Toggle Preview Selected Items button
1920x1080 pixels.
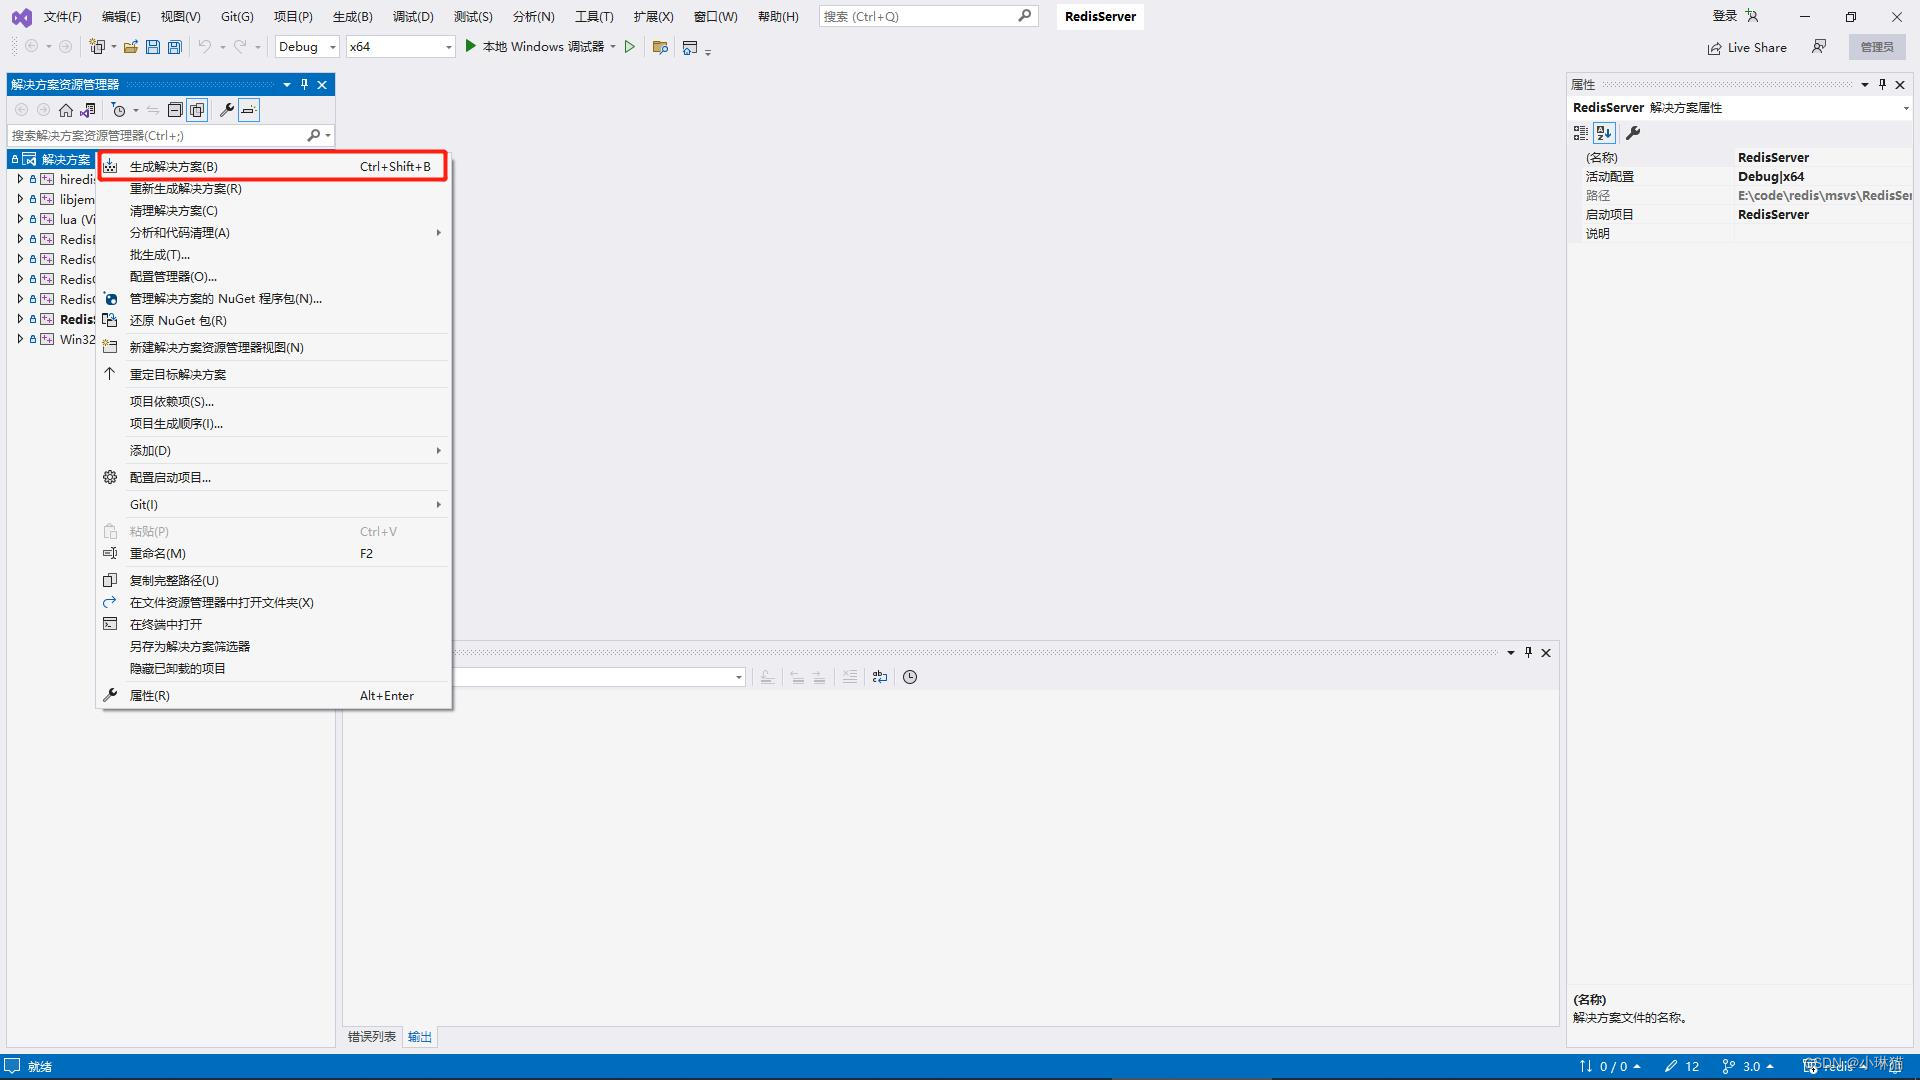[249, 110]
